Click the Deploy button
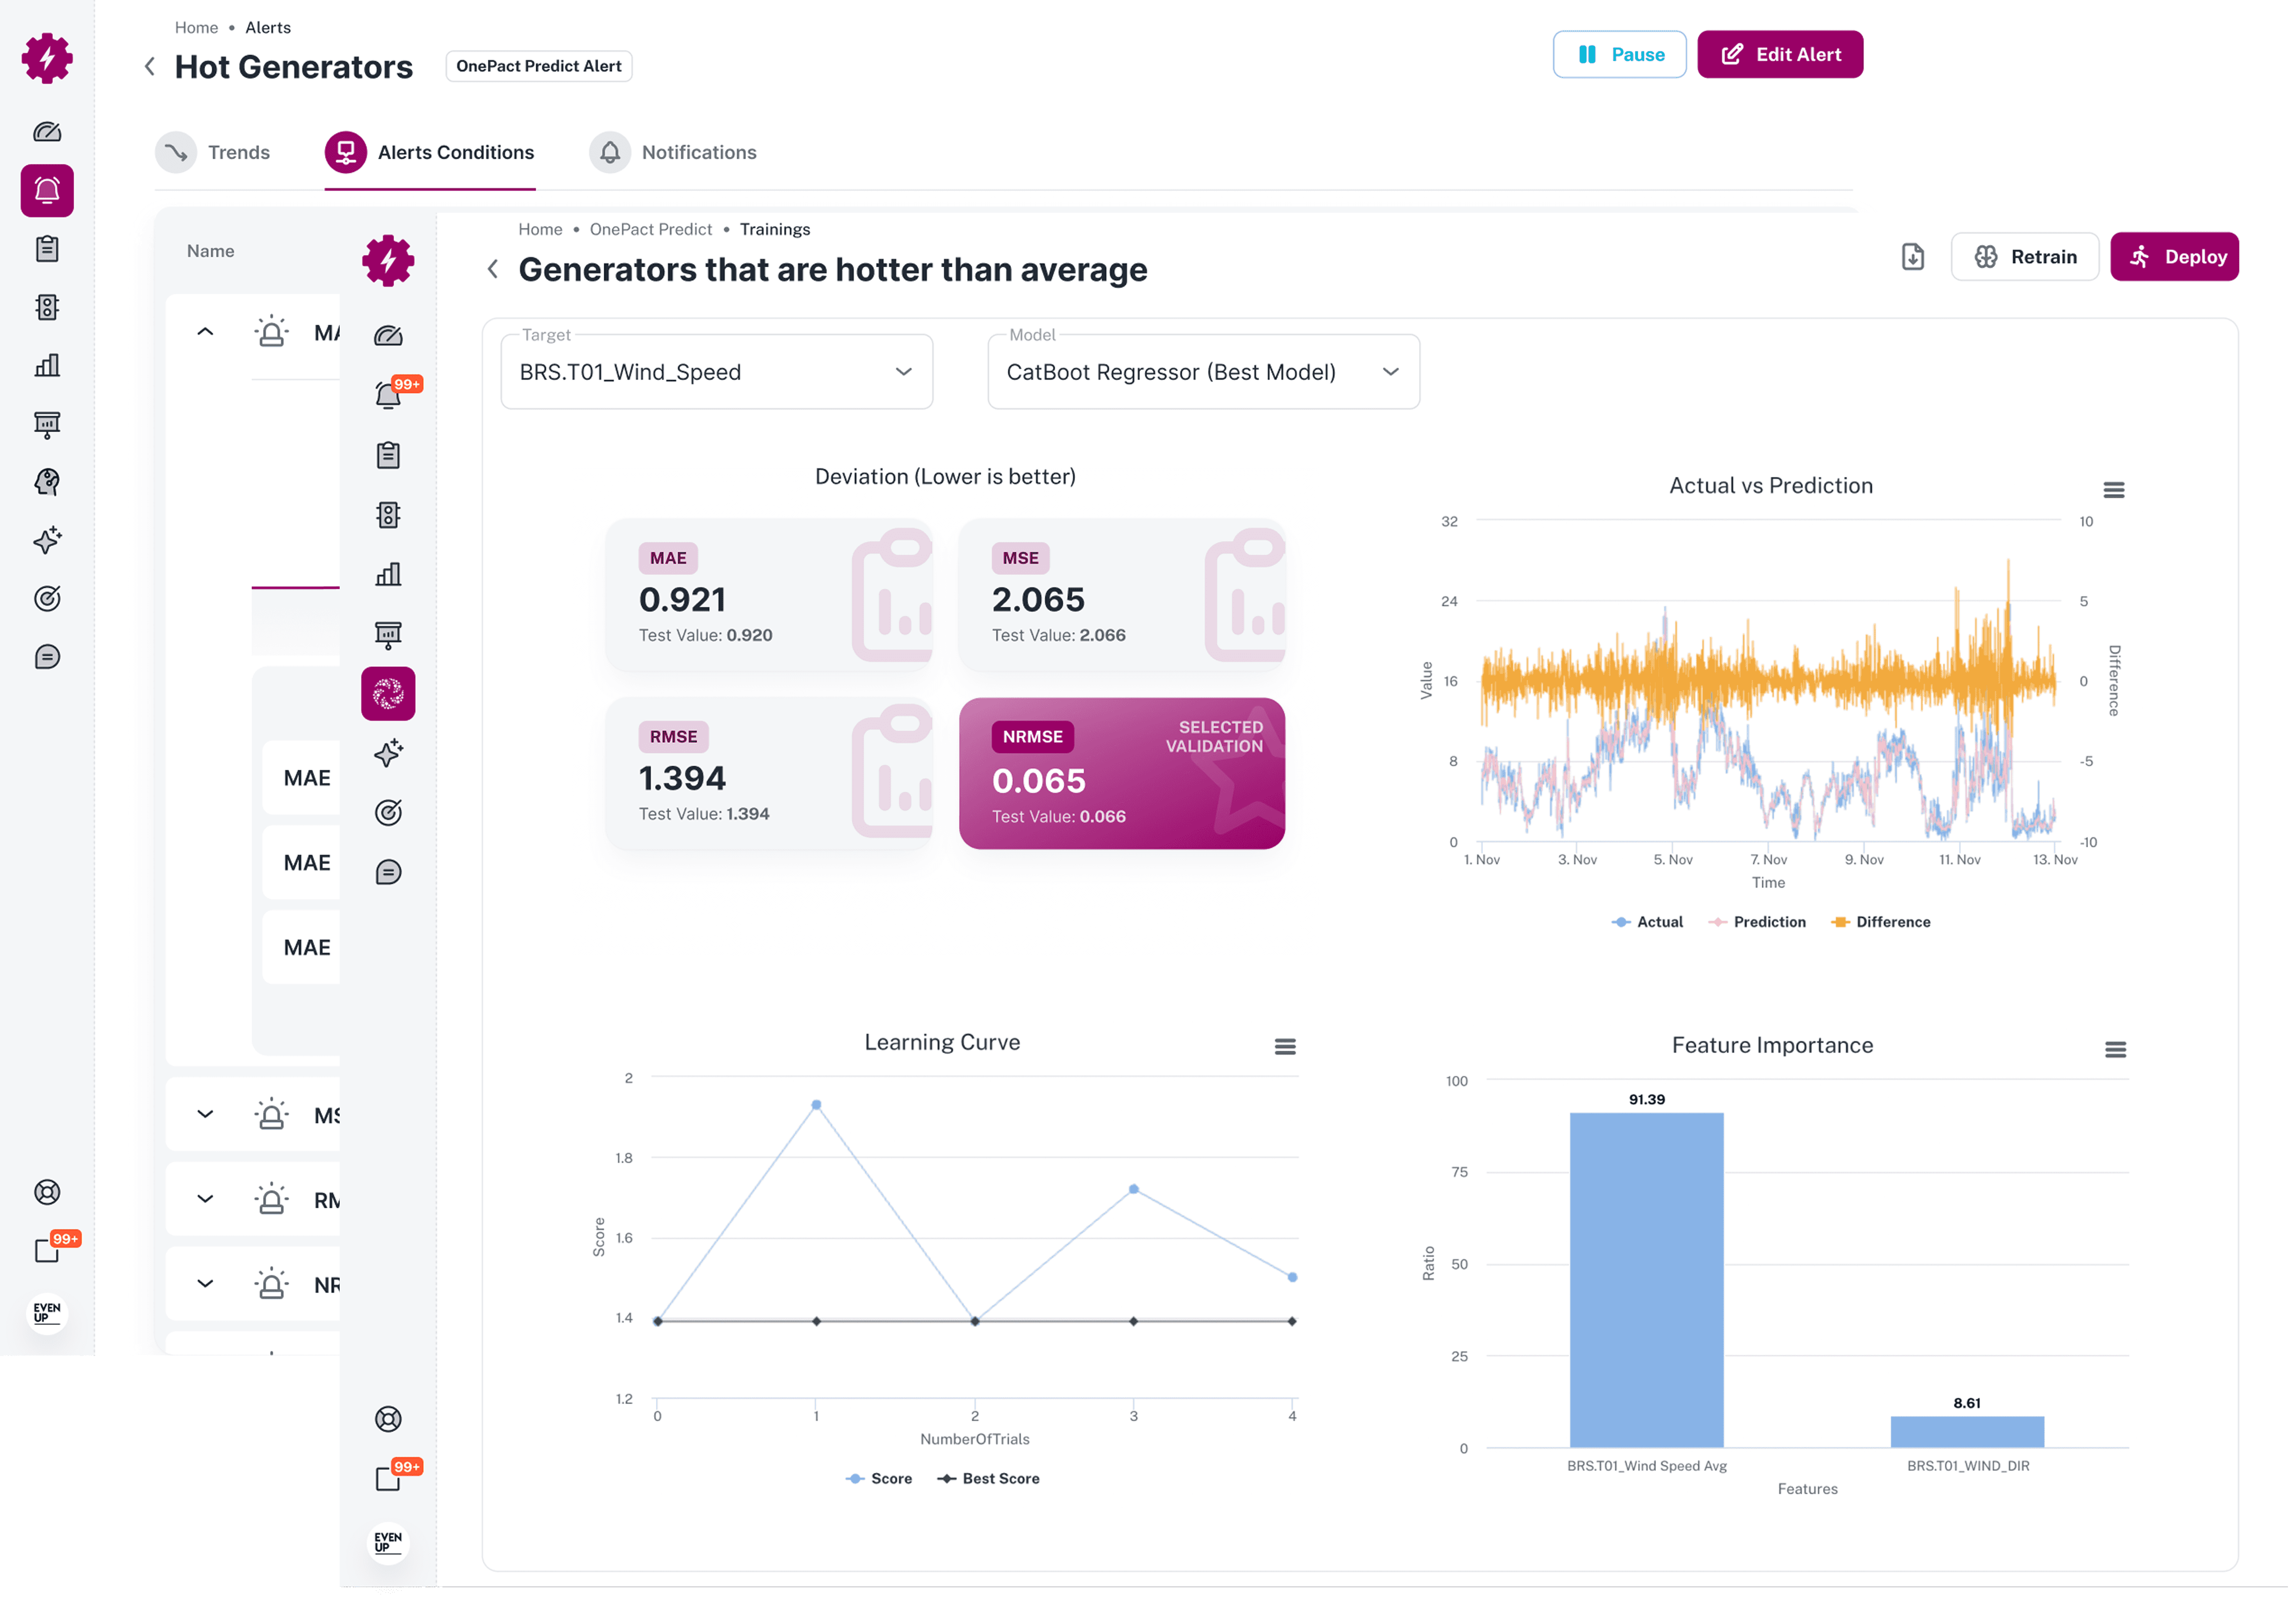 pos(2174,257)
